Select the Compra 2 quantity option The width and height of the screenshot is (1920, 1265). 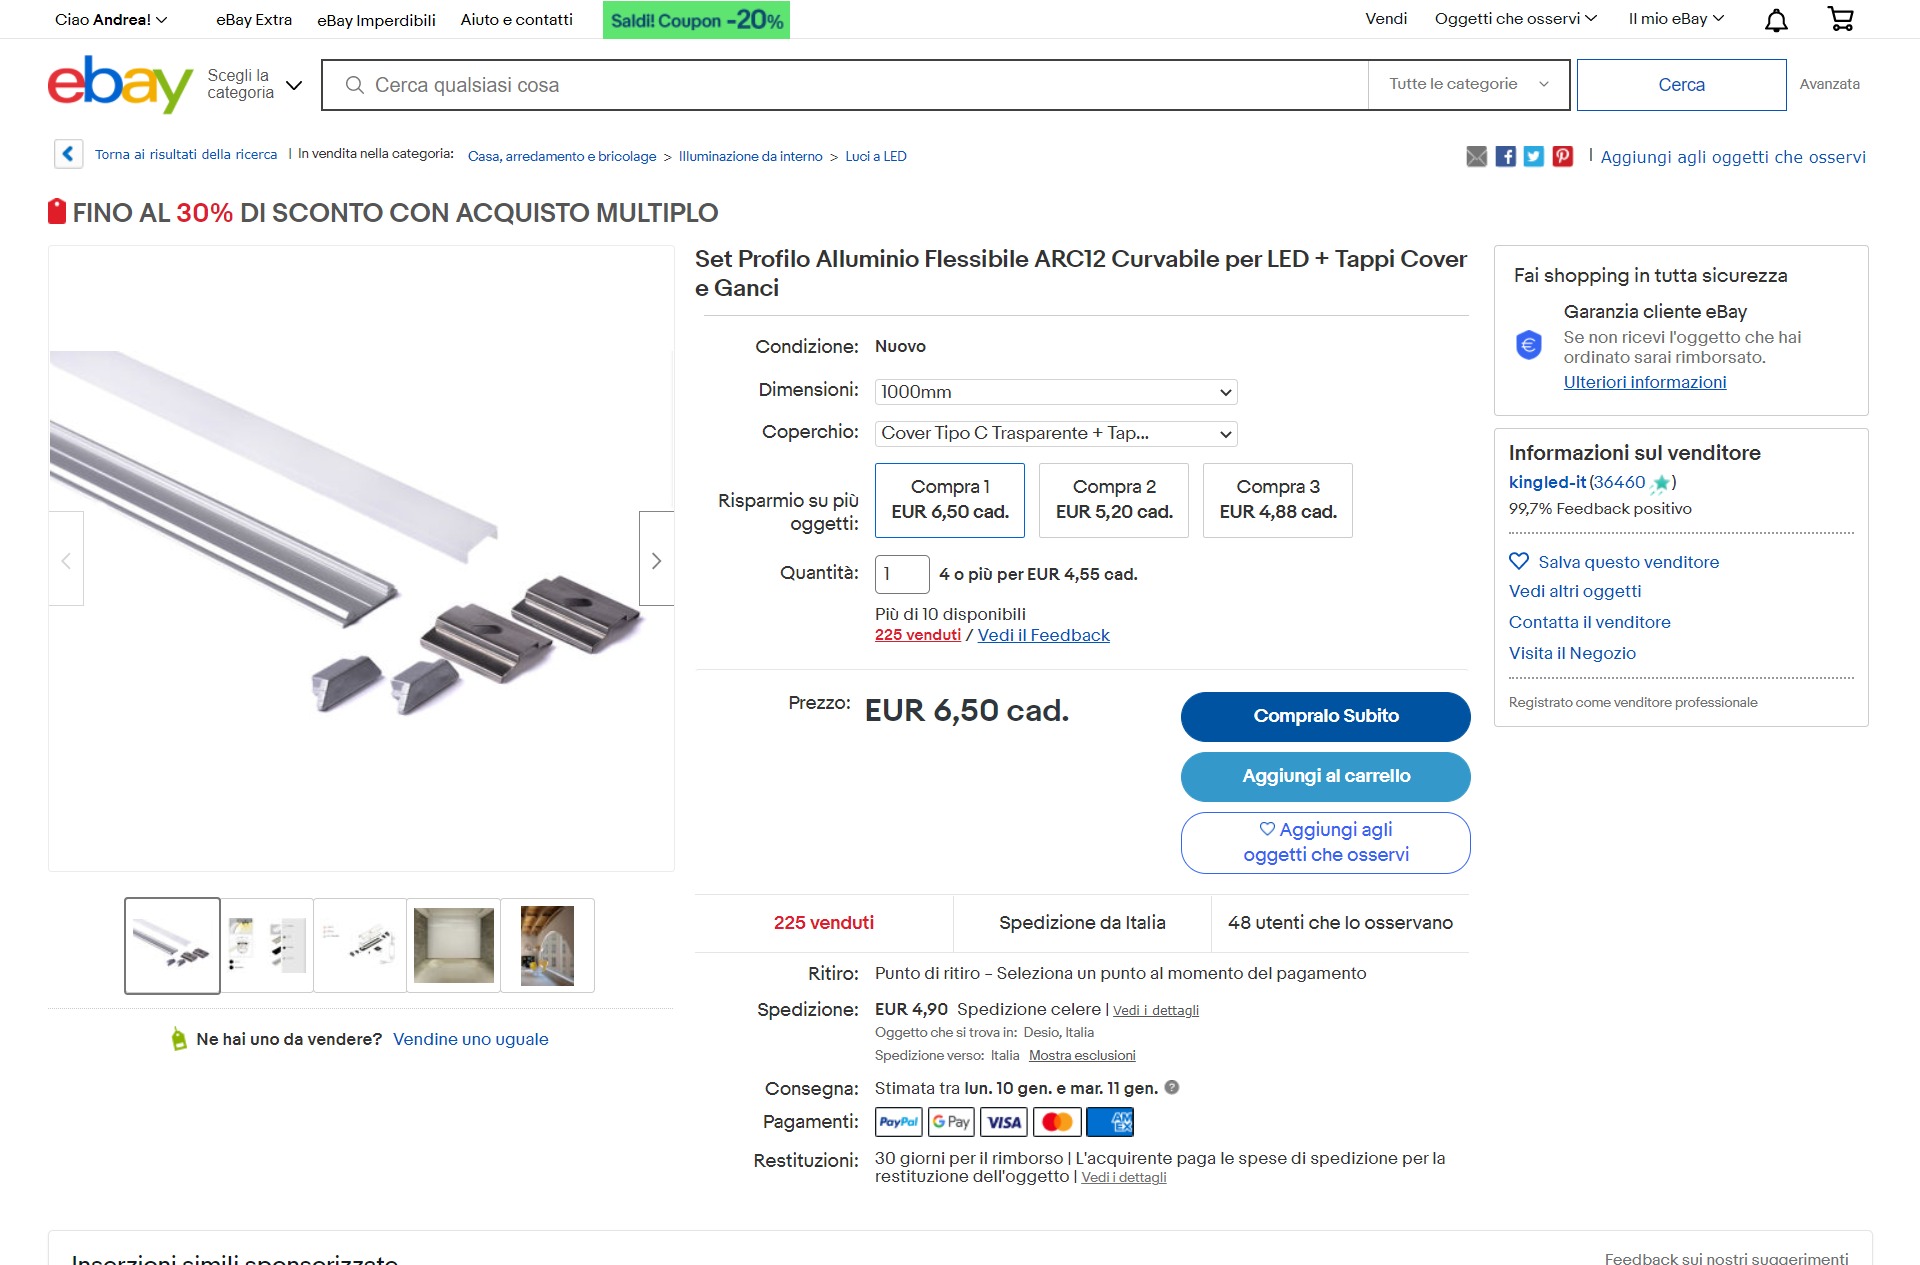(x=1114, y=500)
